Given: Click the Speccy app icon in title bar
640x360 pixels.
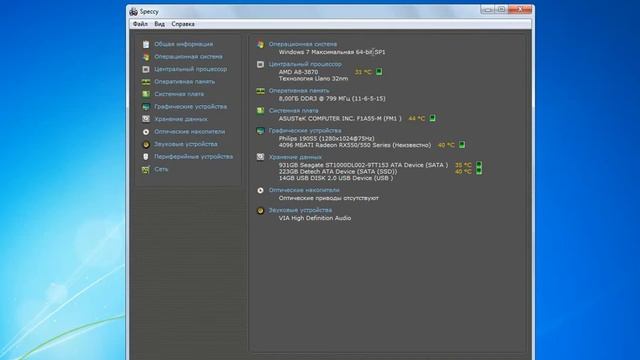Looking at the screenshot, I should (x=133, y=11).
